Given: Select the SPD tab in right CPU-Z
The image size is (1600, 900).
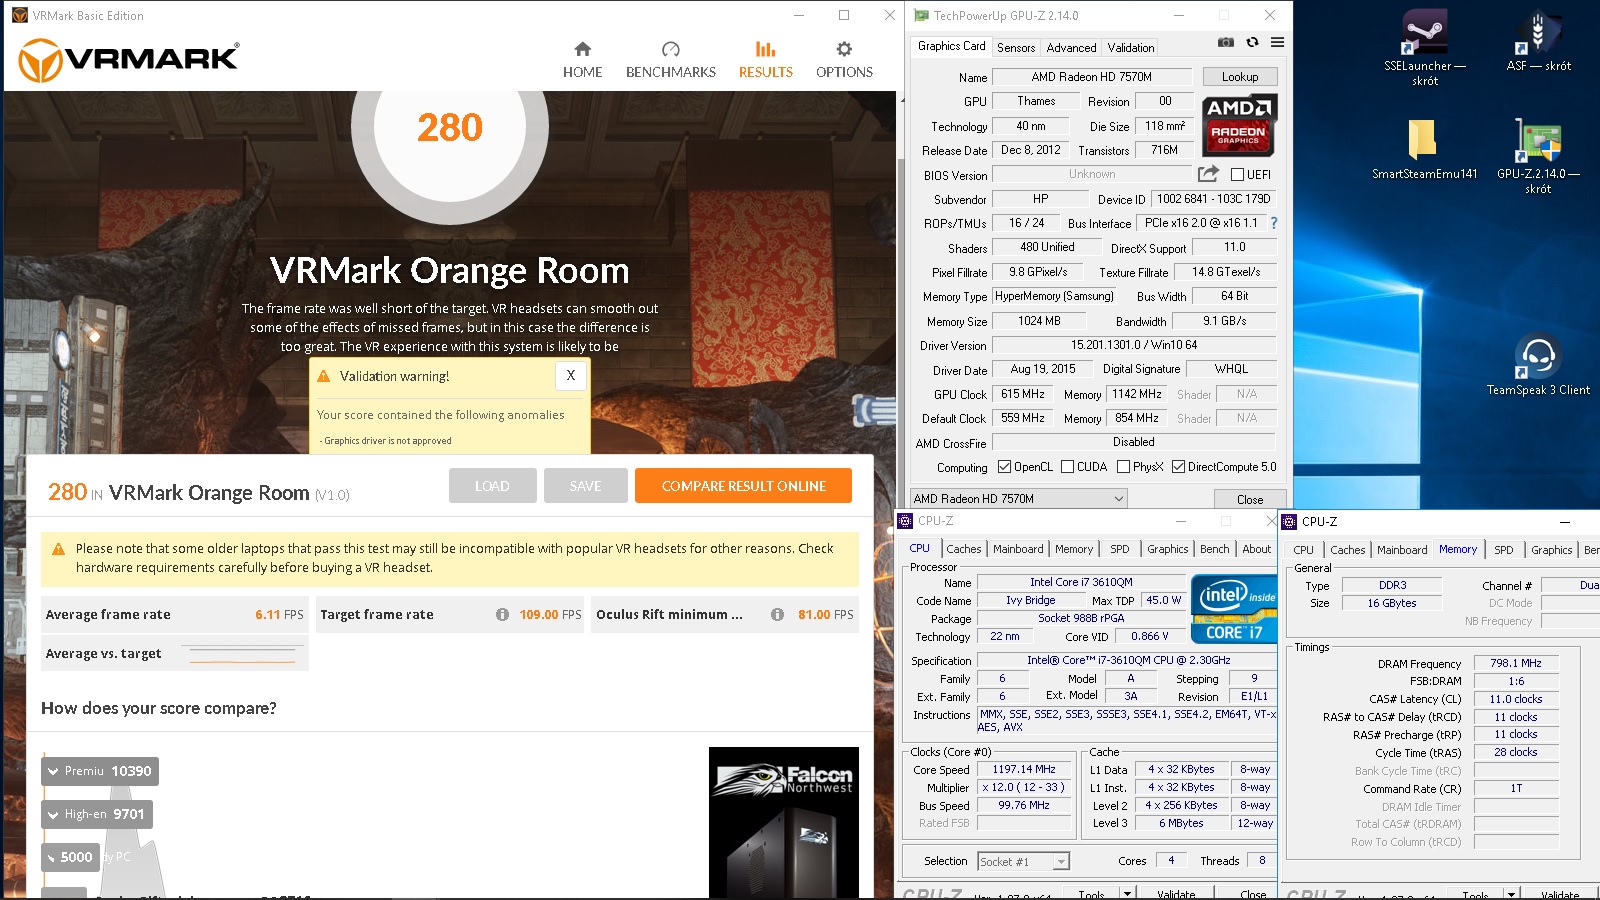Looking at the screenshot, I should pyautogui.click(x=1503, y=550).
